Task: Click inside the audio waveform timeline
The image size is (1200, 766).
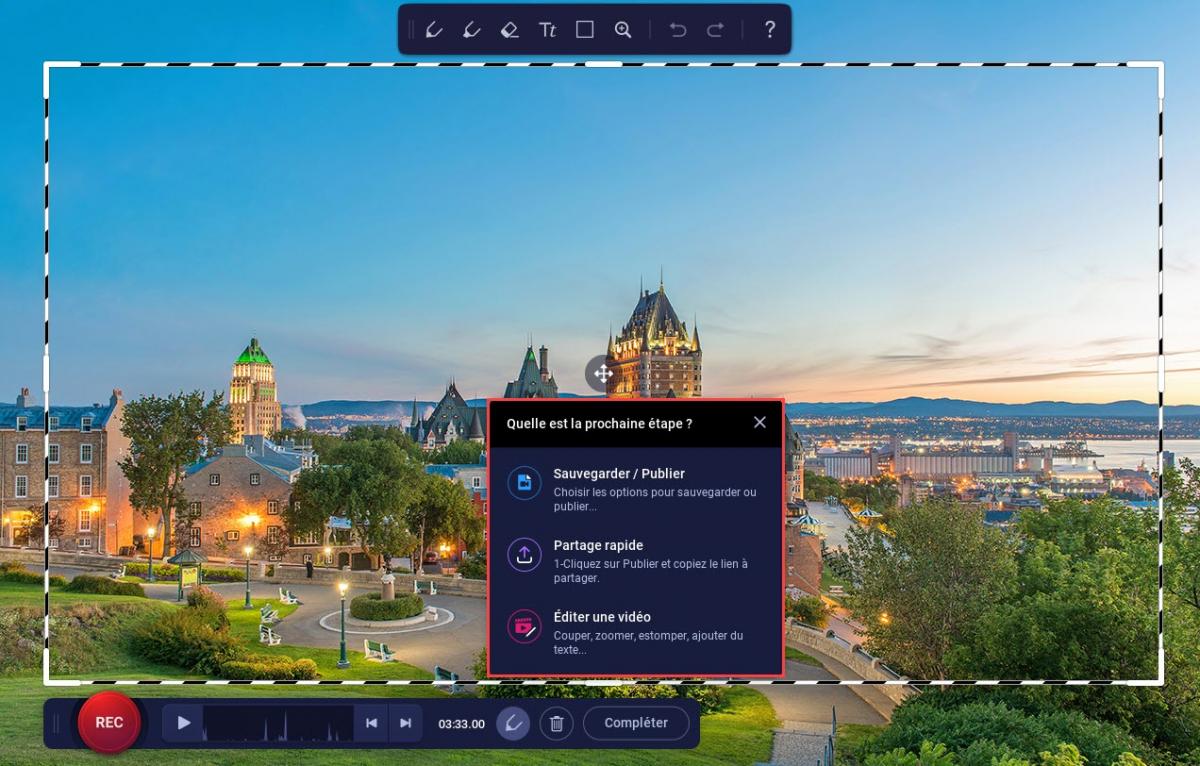Action: (x=278, y=723)
